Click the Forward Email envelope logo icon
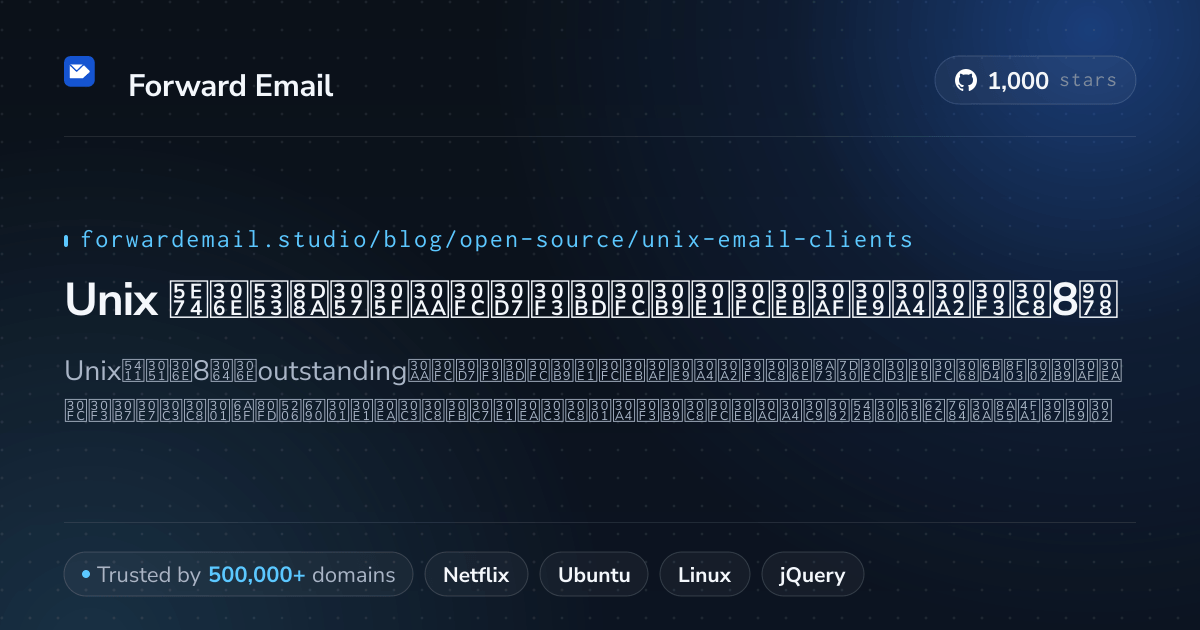The height and width of the screenshot is (630, 1200). [79, 71]
